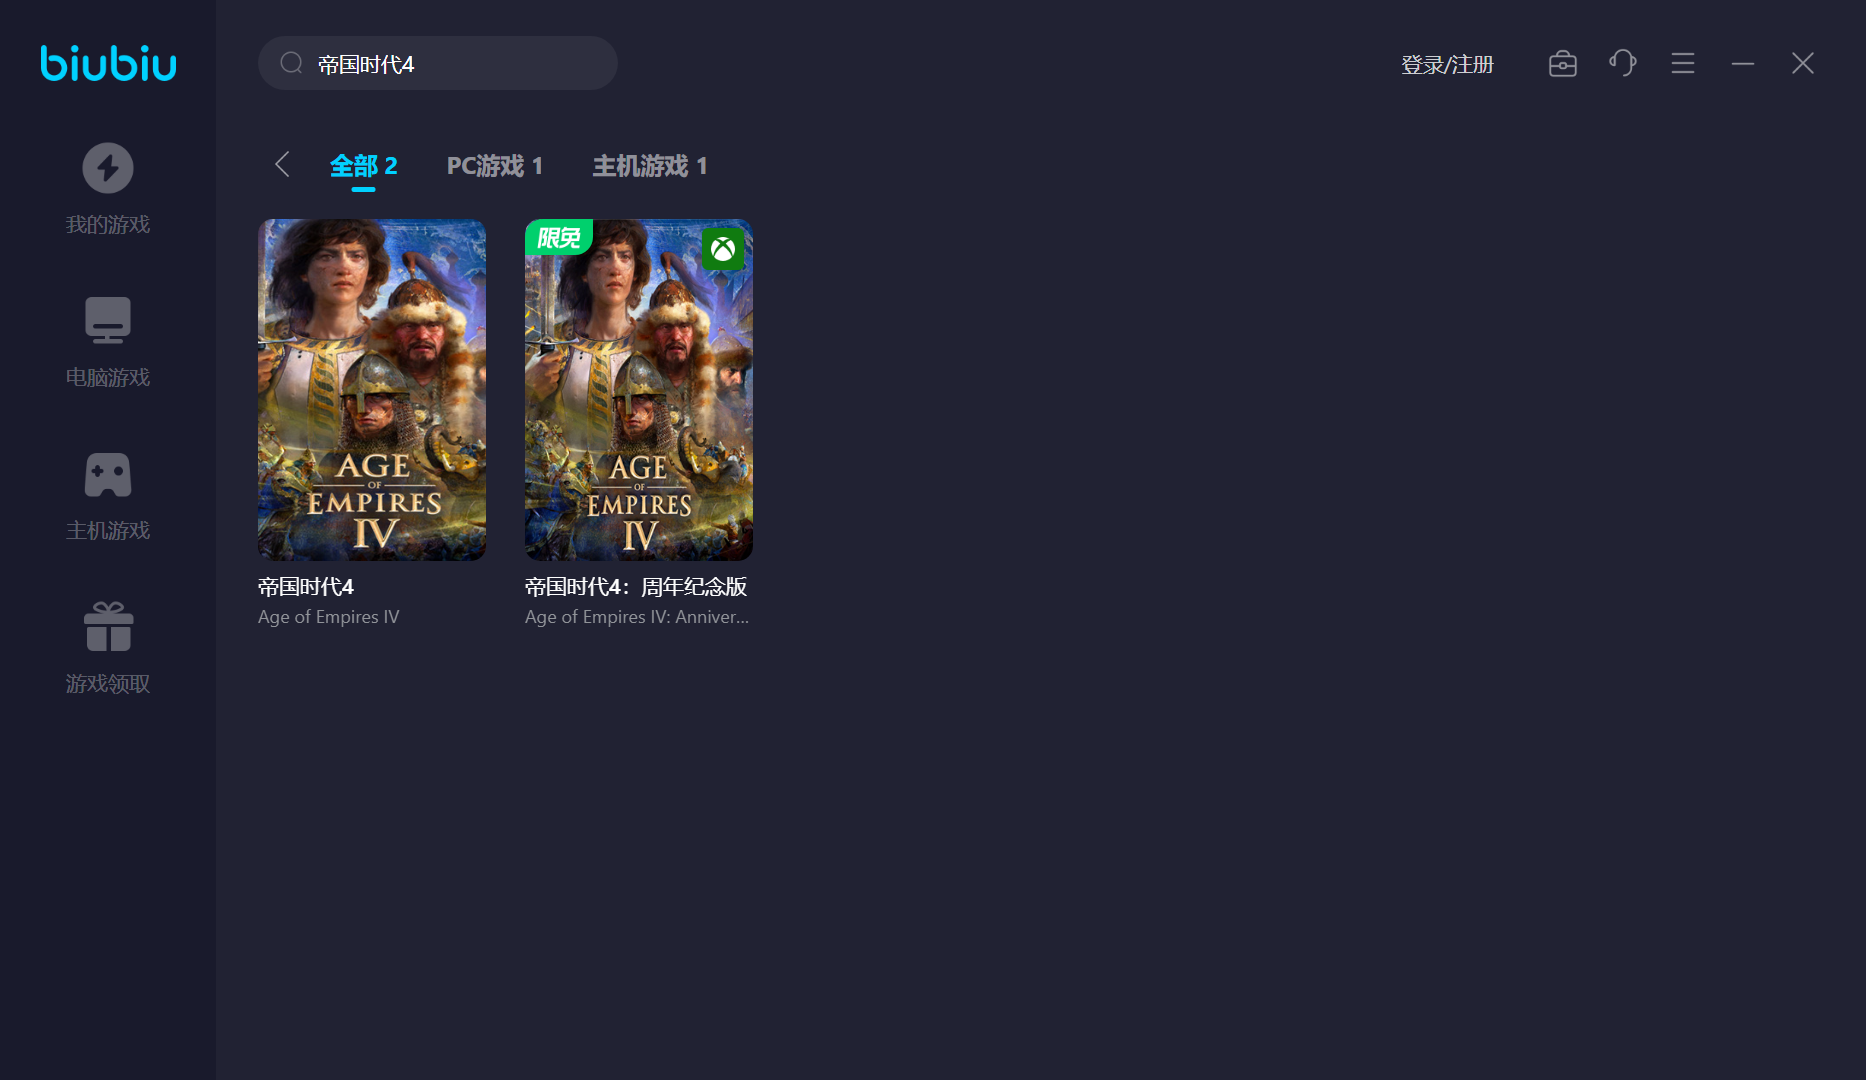The width and height of the screenshot is (1866, 1080).
Task: Open the console games controller icon
Action: [108, 474]
